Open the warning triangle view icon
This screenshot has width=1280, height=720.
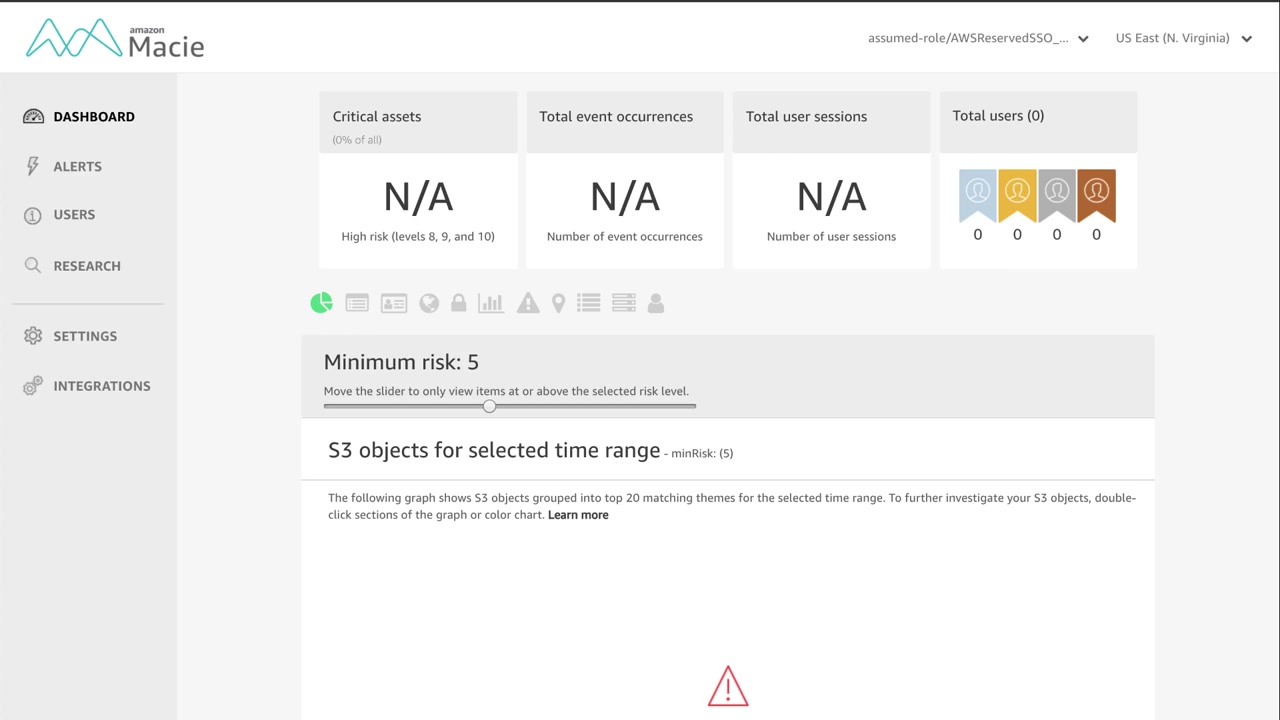click(x=528, y=303)
